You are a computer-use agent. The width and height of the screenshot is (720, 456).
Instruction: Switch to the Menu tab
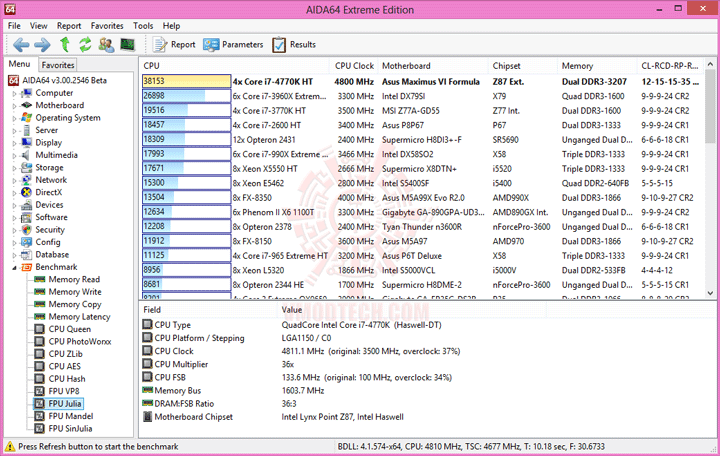pyautogui.click(x=20, y=64)
